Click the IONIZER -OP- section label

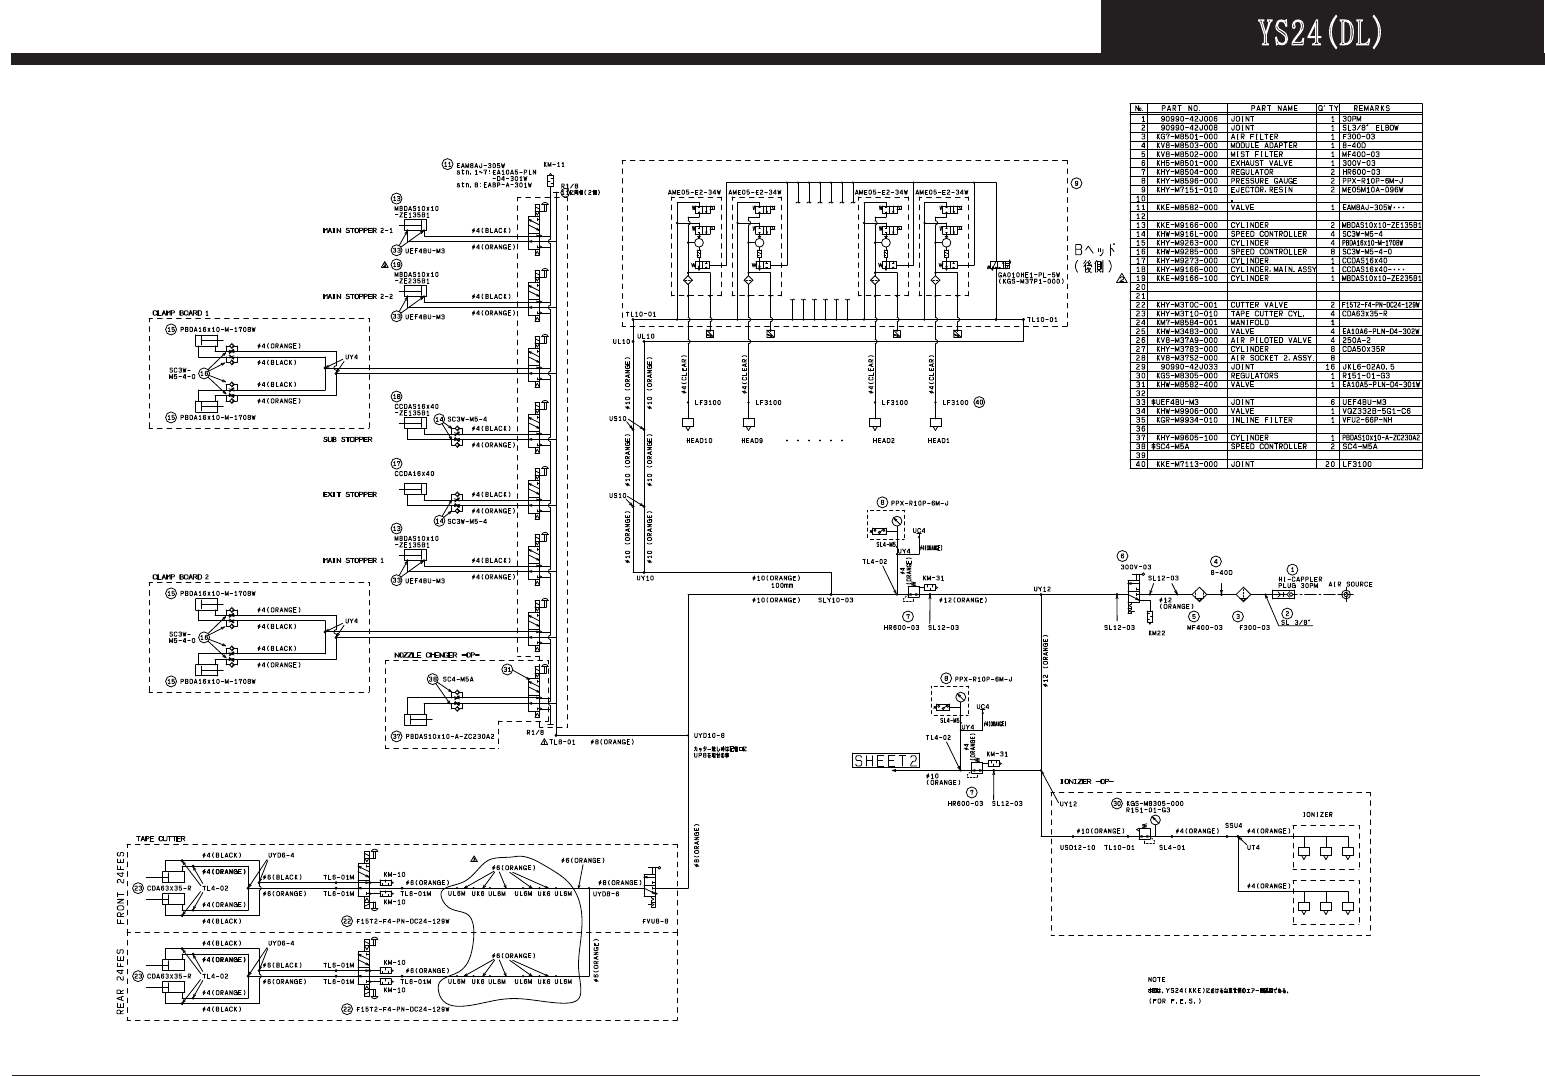click(x=1087, y=781)
